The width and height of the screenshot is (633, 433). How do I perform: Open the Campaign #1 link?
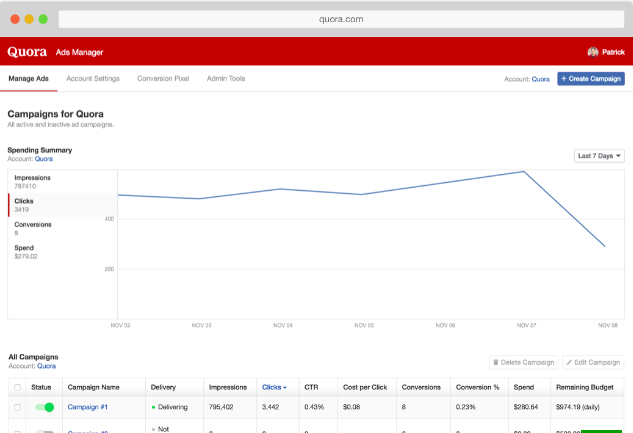[88, 407]
